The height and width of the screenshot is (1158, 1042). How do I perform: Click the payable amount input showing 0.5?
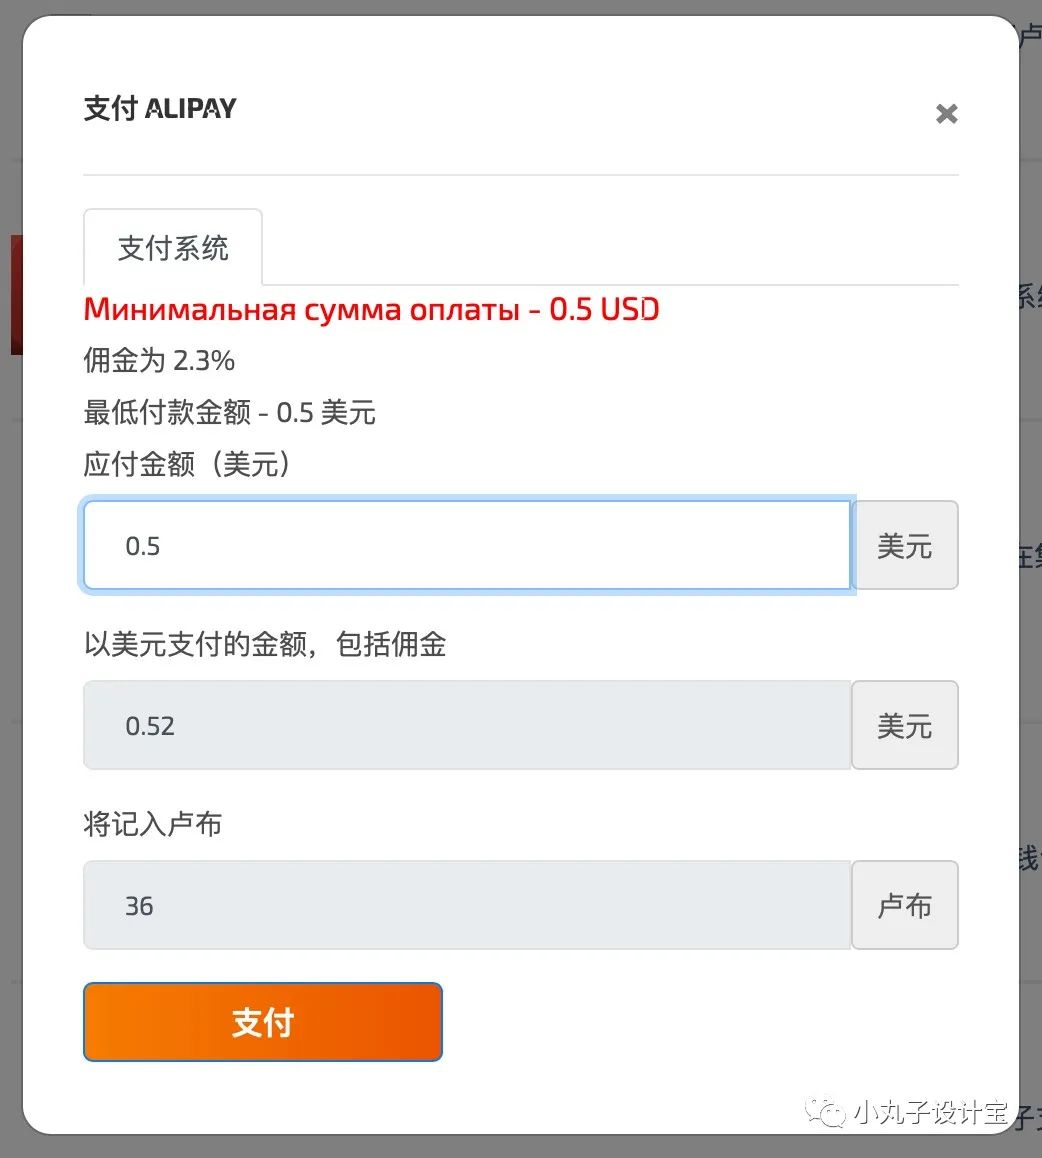(466, 546)
